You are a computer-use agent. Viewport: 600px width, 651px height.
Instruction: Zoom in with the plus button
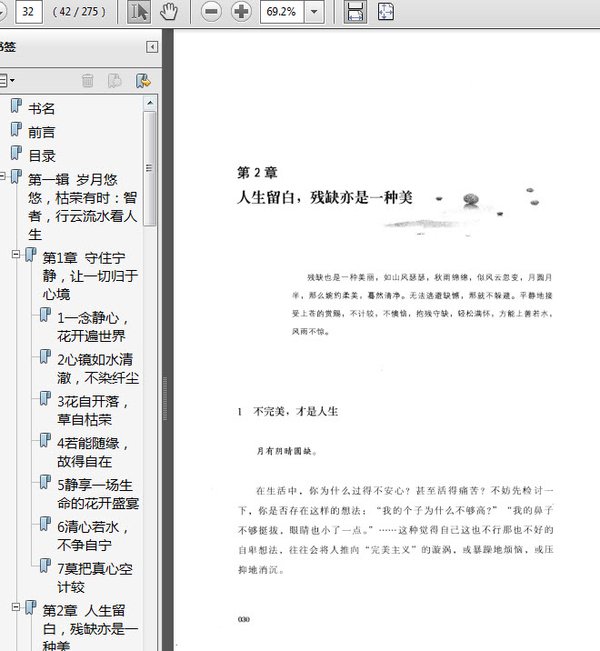coord(241,12)
